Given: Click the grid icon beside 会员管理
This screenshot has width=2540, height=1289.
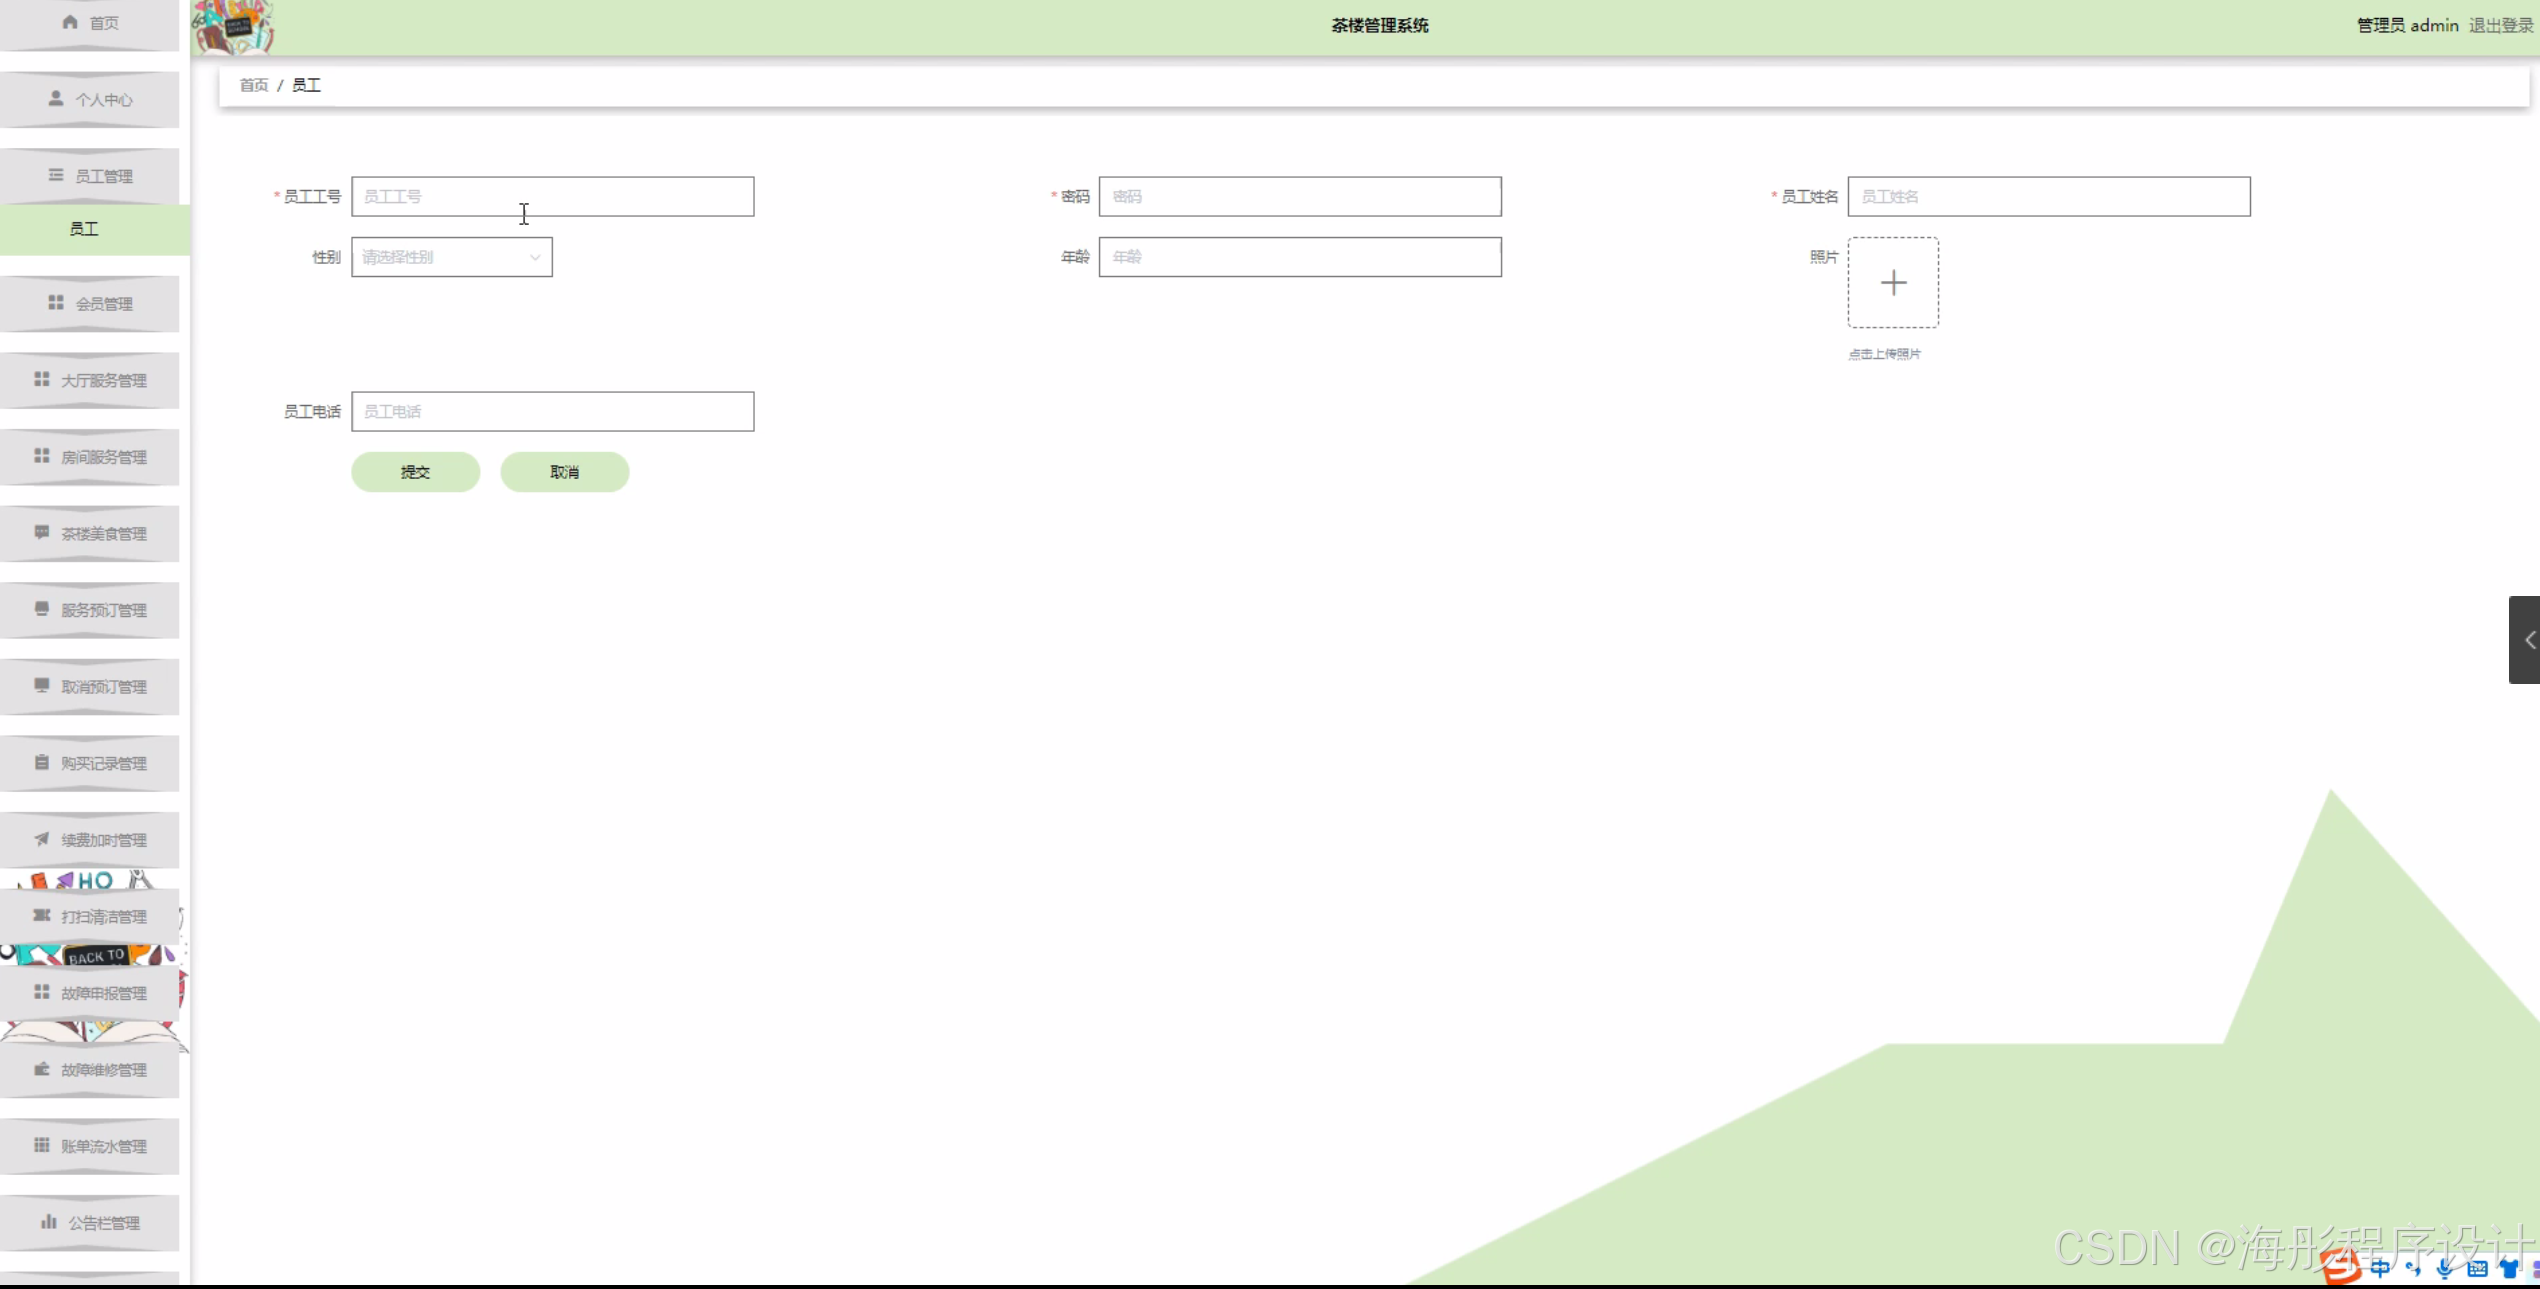Looking at the screenshot, I should (x=56, y=302).
